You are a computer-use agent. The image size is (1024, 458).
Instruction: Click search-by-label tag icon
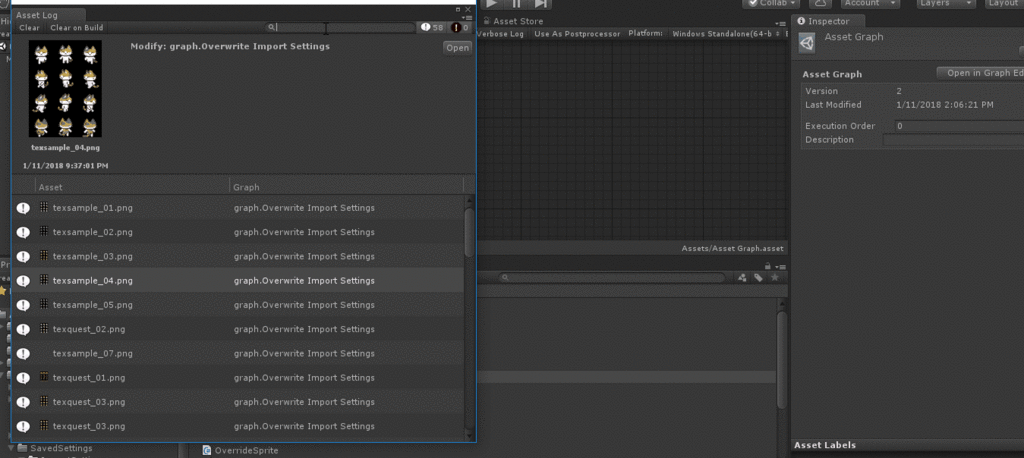point(758,278)
